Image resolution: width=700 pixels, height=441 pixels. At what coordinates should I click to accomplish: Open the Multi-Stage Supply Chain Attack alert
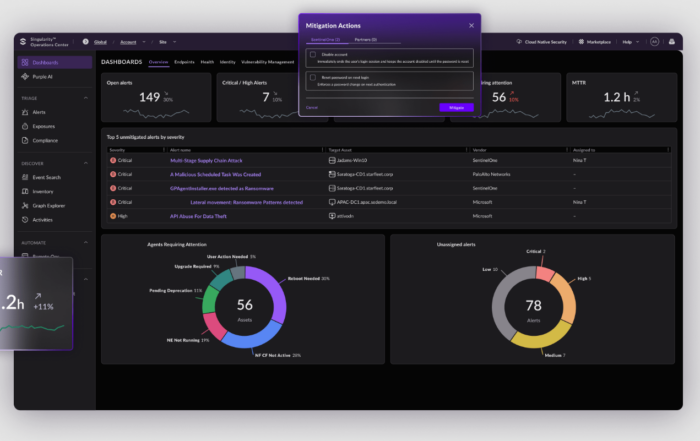point(206,160)
